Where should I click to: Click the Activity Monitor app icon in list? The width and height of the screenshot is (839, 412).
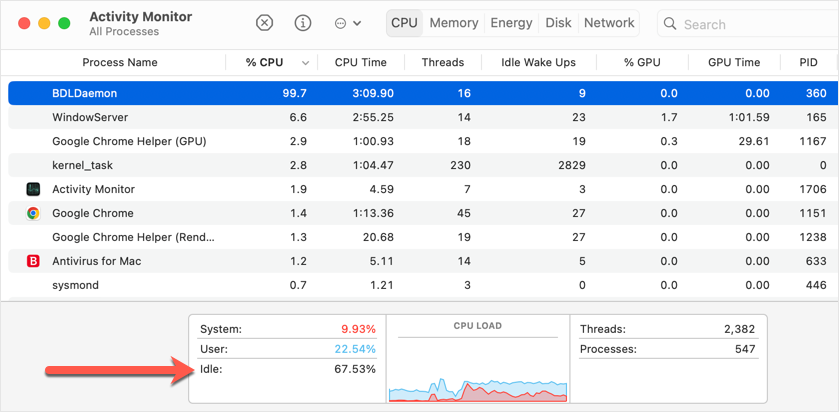pyautogui.click(x=33, y=189)
